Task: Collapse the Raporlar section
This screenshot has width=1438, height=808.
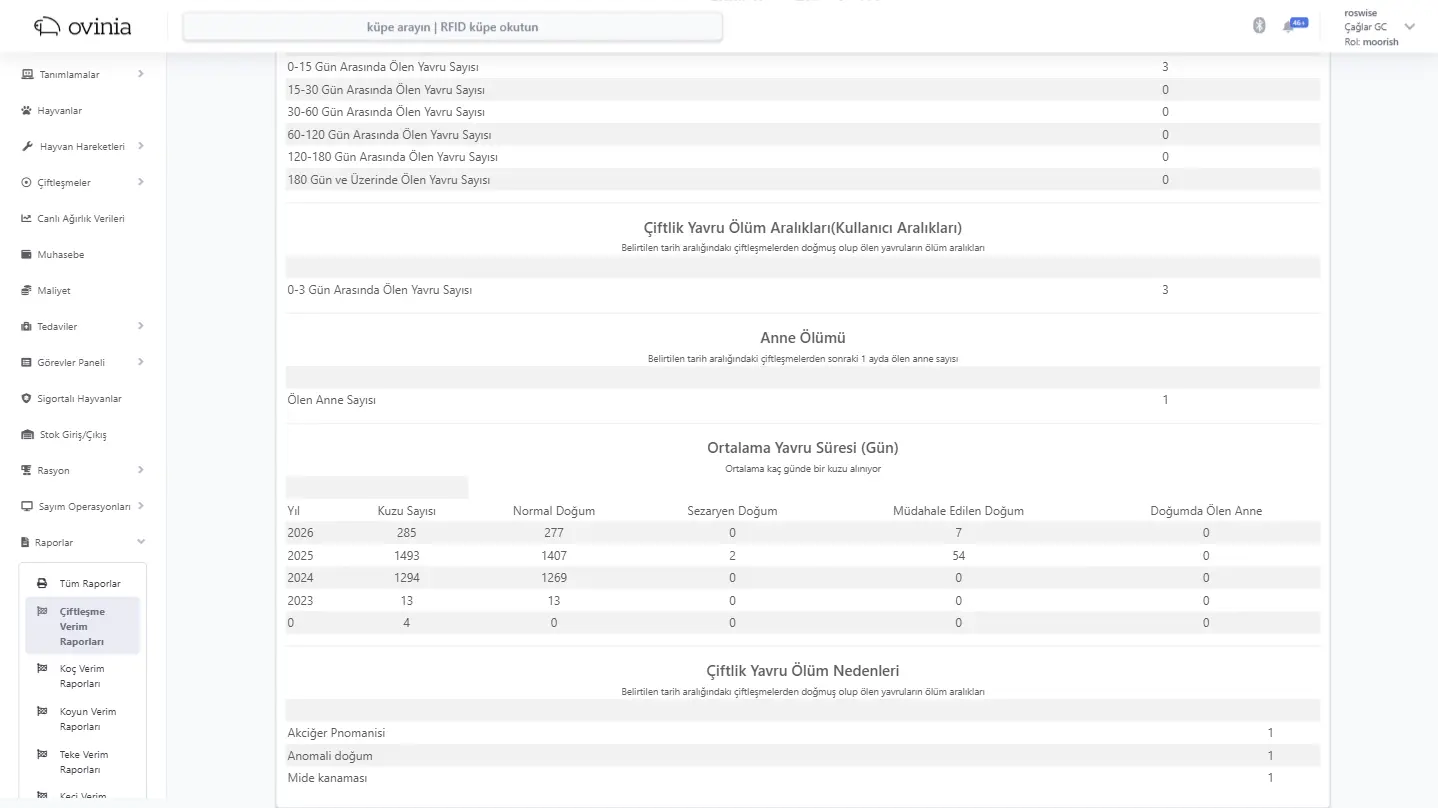Action: click(140, 542)
